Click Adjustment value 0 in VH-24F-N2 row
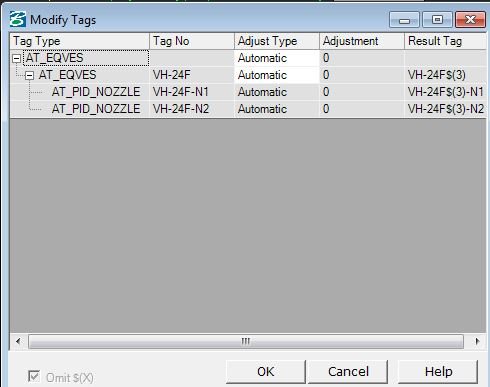The height and width of the screenshot is (387, 490). (x=362, y=109)
